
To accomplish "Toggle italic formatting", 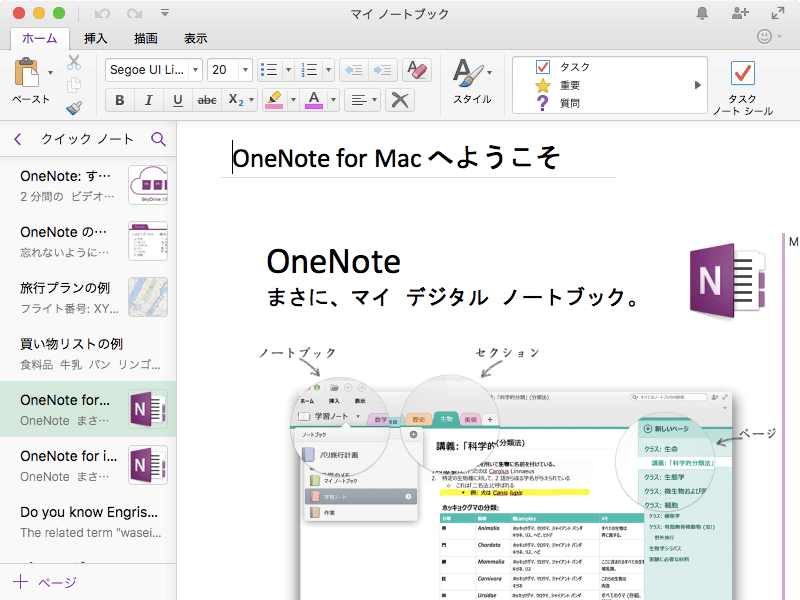I will 148,100.
